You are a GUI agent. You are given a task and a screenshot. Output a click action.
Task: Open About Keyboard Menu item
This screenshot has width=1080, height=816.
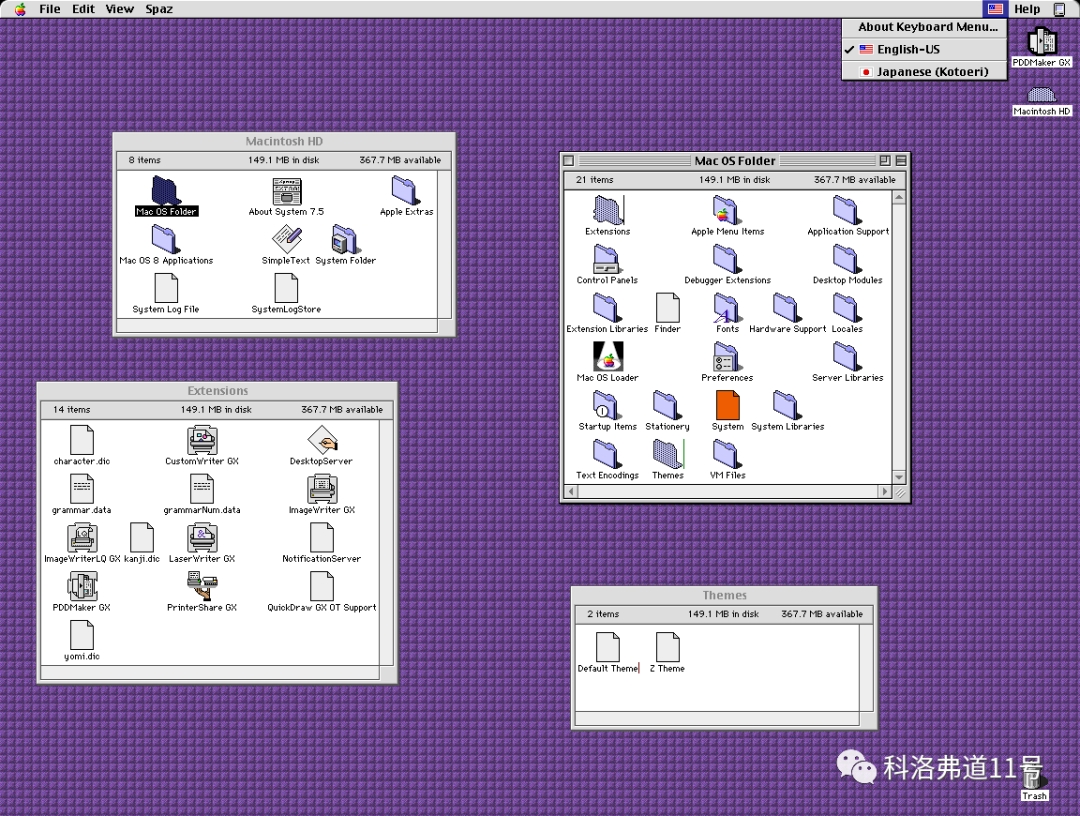(927, 27)
